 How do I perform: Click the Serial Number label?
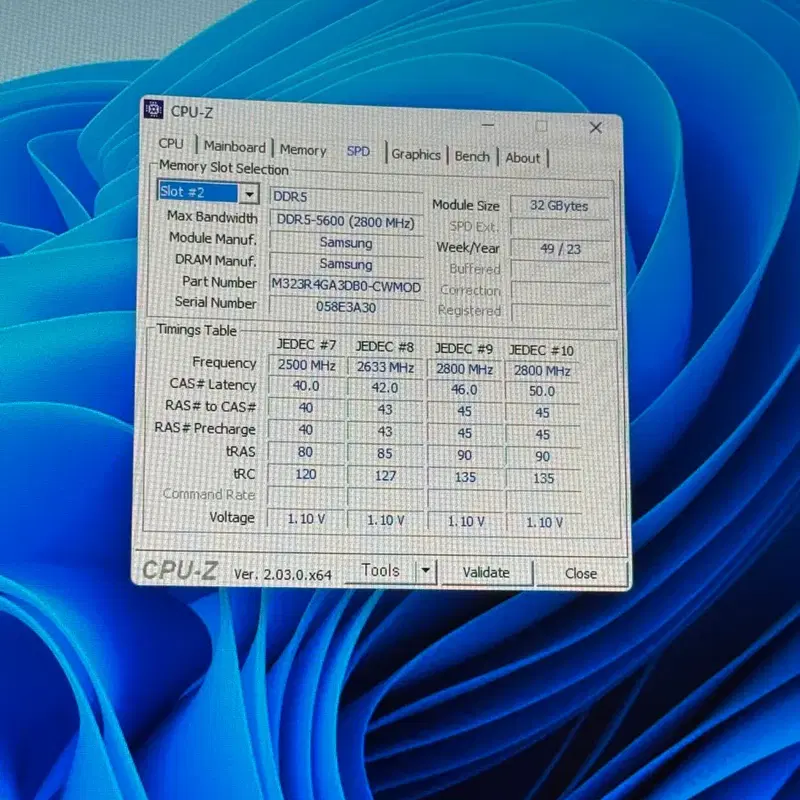tap(215, 303)
